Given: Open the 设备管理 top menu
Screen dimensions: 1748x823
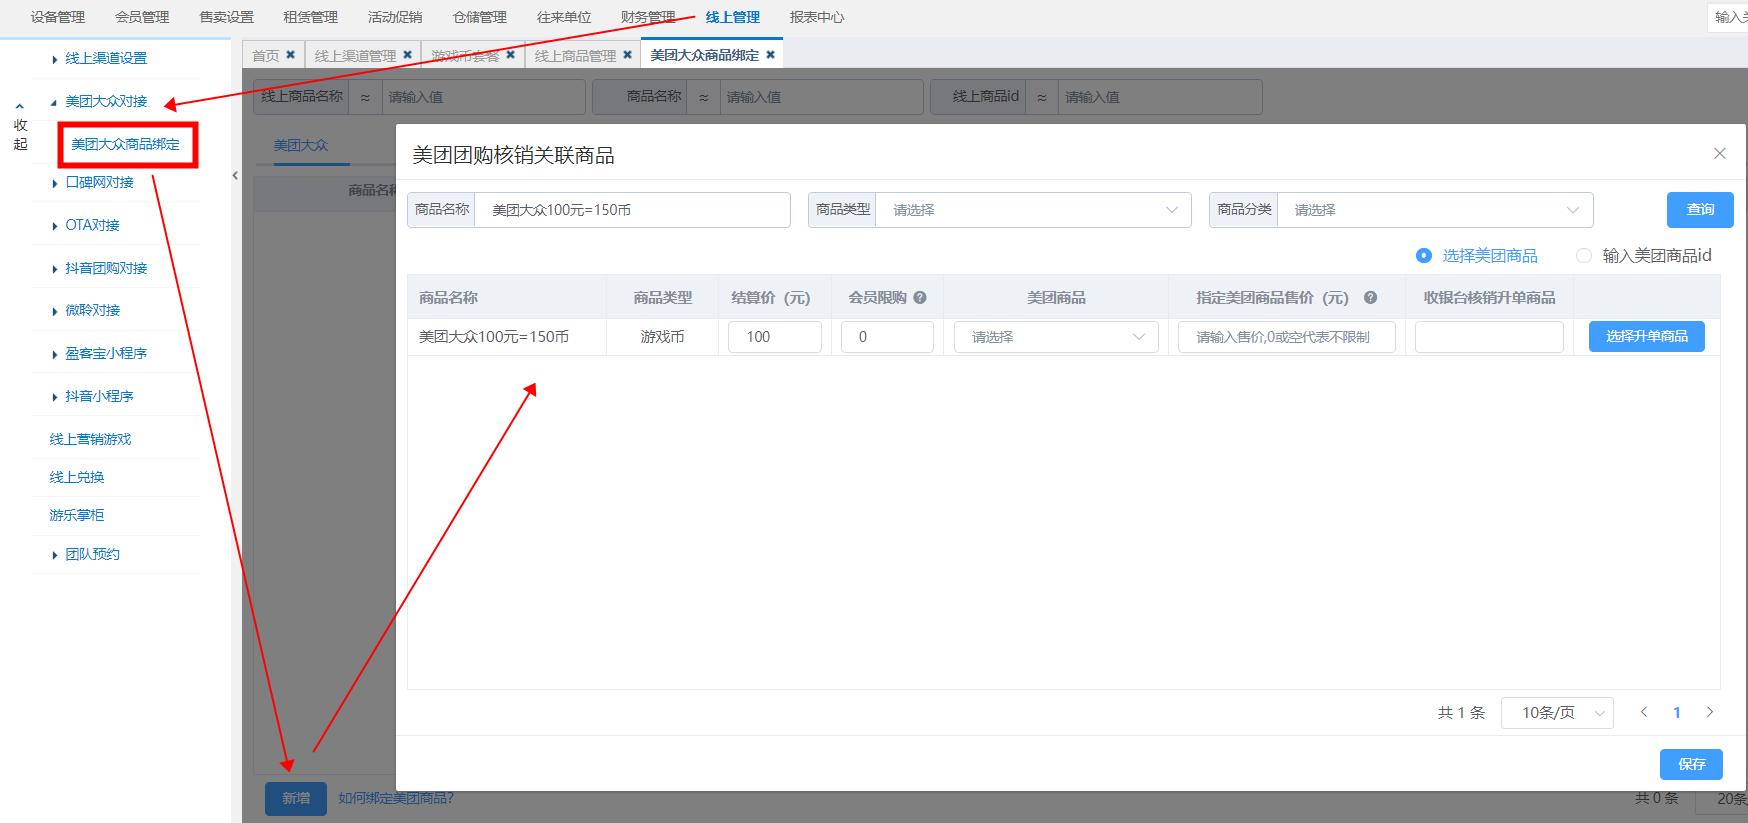Looking at the screenshot, I should tap(58, 17).
